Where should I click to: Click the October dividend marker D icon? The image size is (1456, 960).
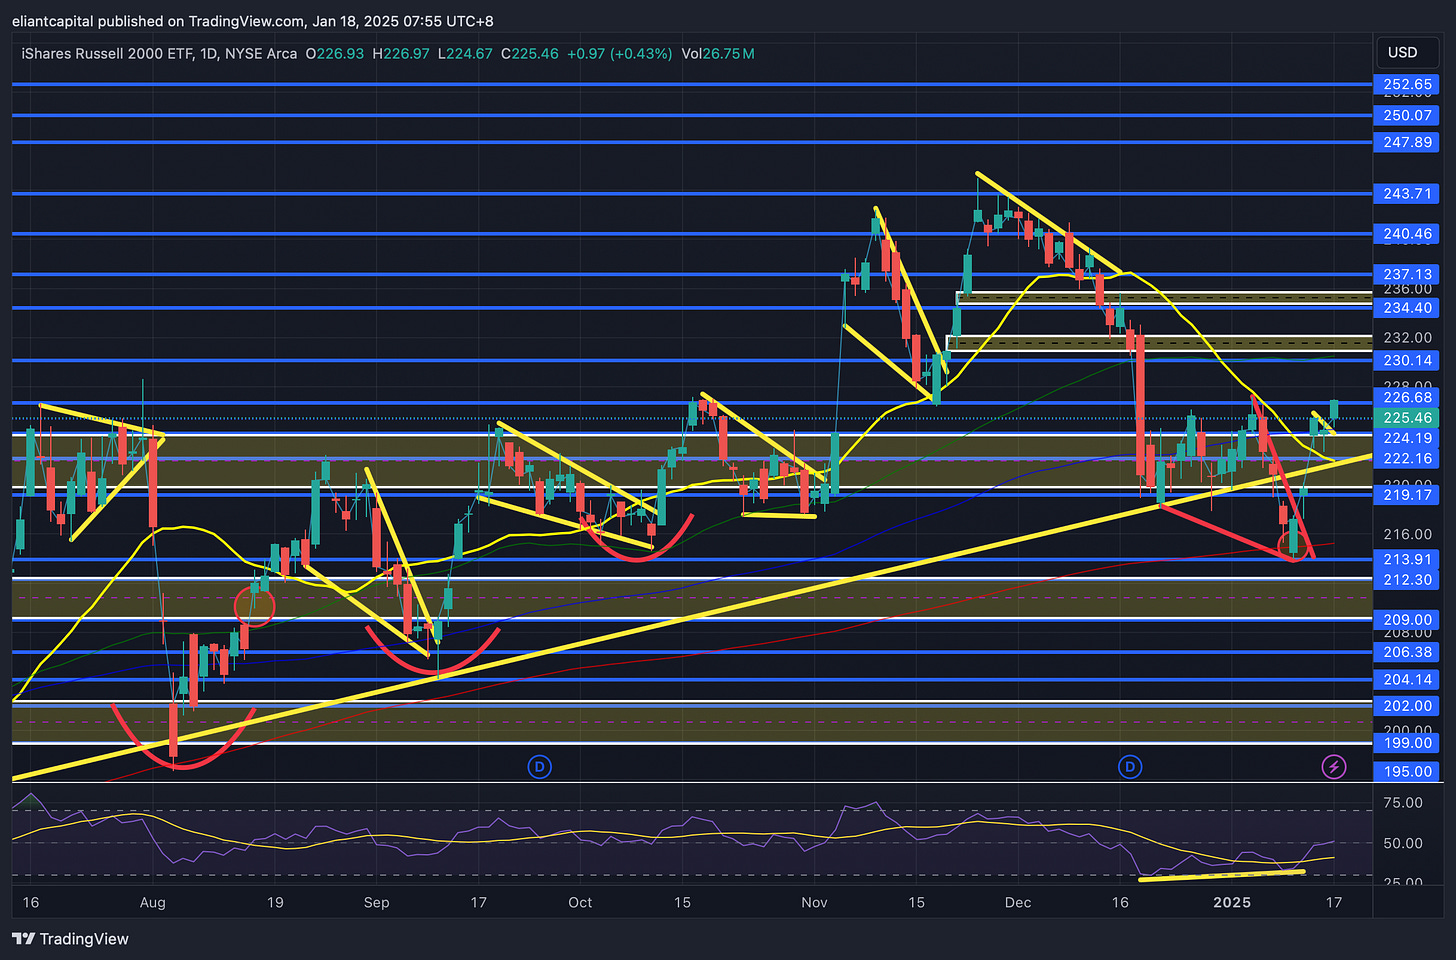coord(540,767)
